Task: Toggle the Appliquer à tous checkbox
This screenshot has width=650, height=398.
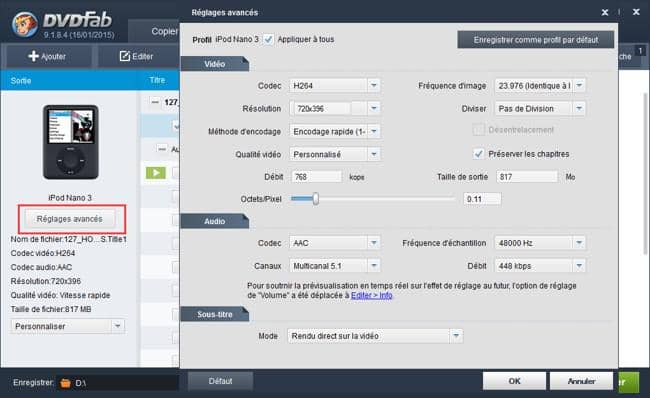Action: pos(269,39)
